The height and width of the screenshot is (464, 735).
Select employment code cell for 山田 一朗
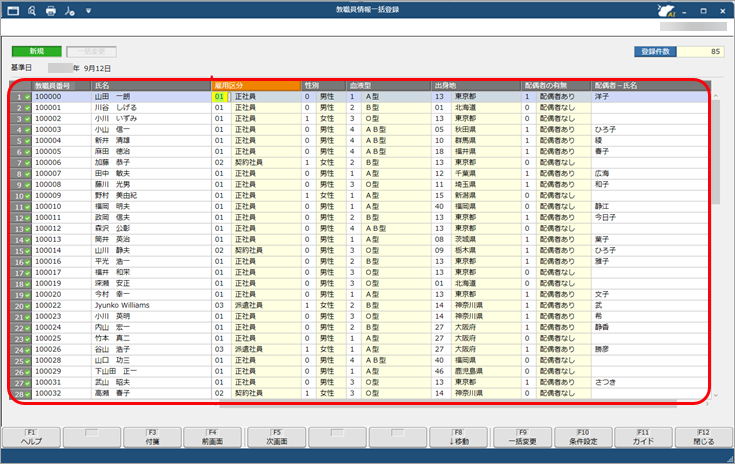point(220,97)
